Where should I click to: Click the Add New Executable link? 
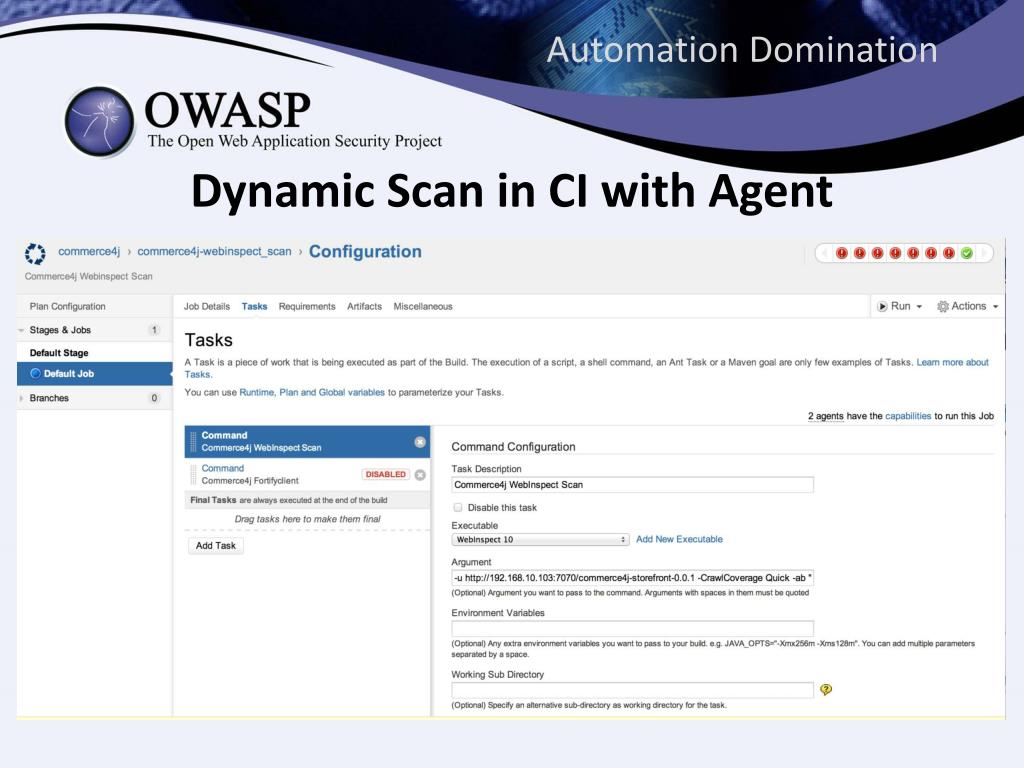click(679, 539)
